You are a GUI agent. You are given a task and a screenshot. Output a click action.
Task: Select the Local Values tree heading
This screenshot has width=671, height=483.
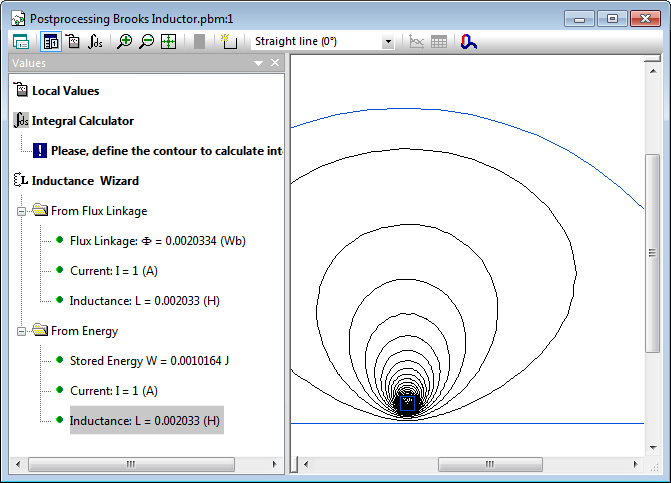click(65, 91)
